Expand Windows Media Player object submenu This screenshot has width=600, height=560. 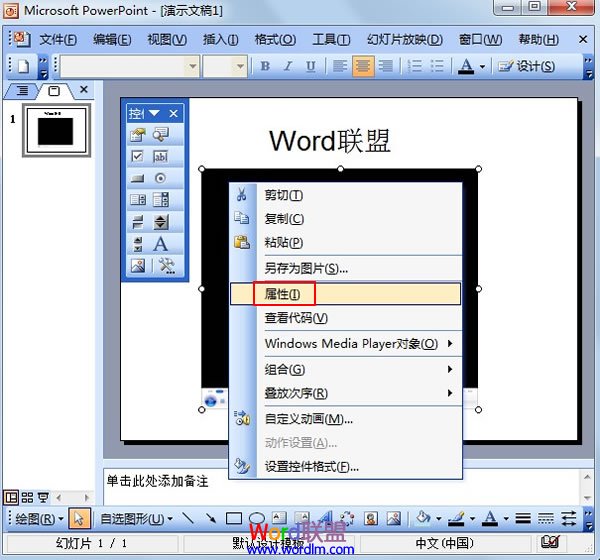[450, 343]
